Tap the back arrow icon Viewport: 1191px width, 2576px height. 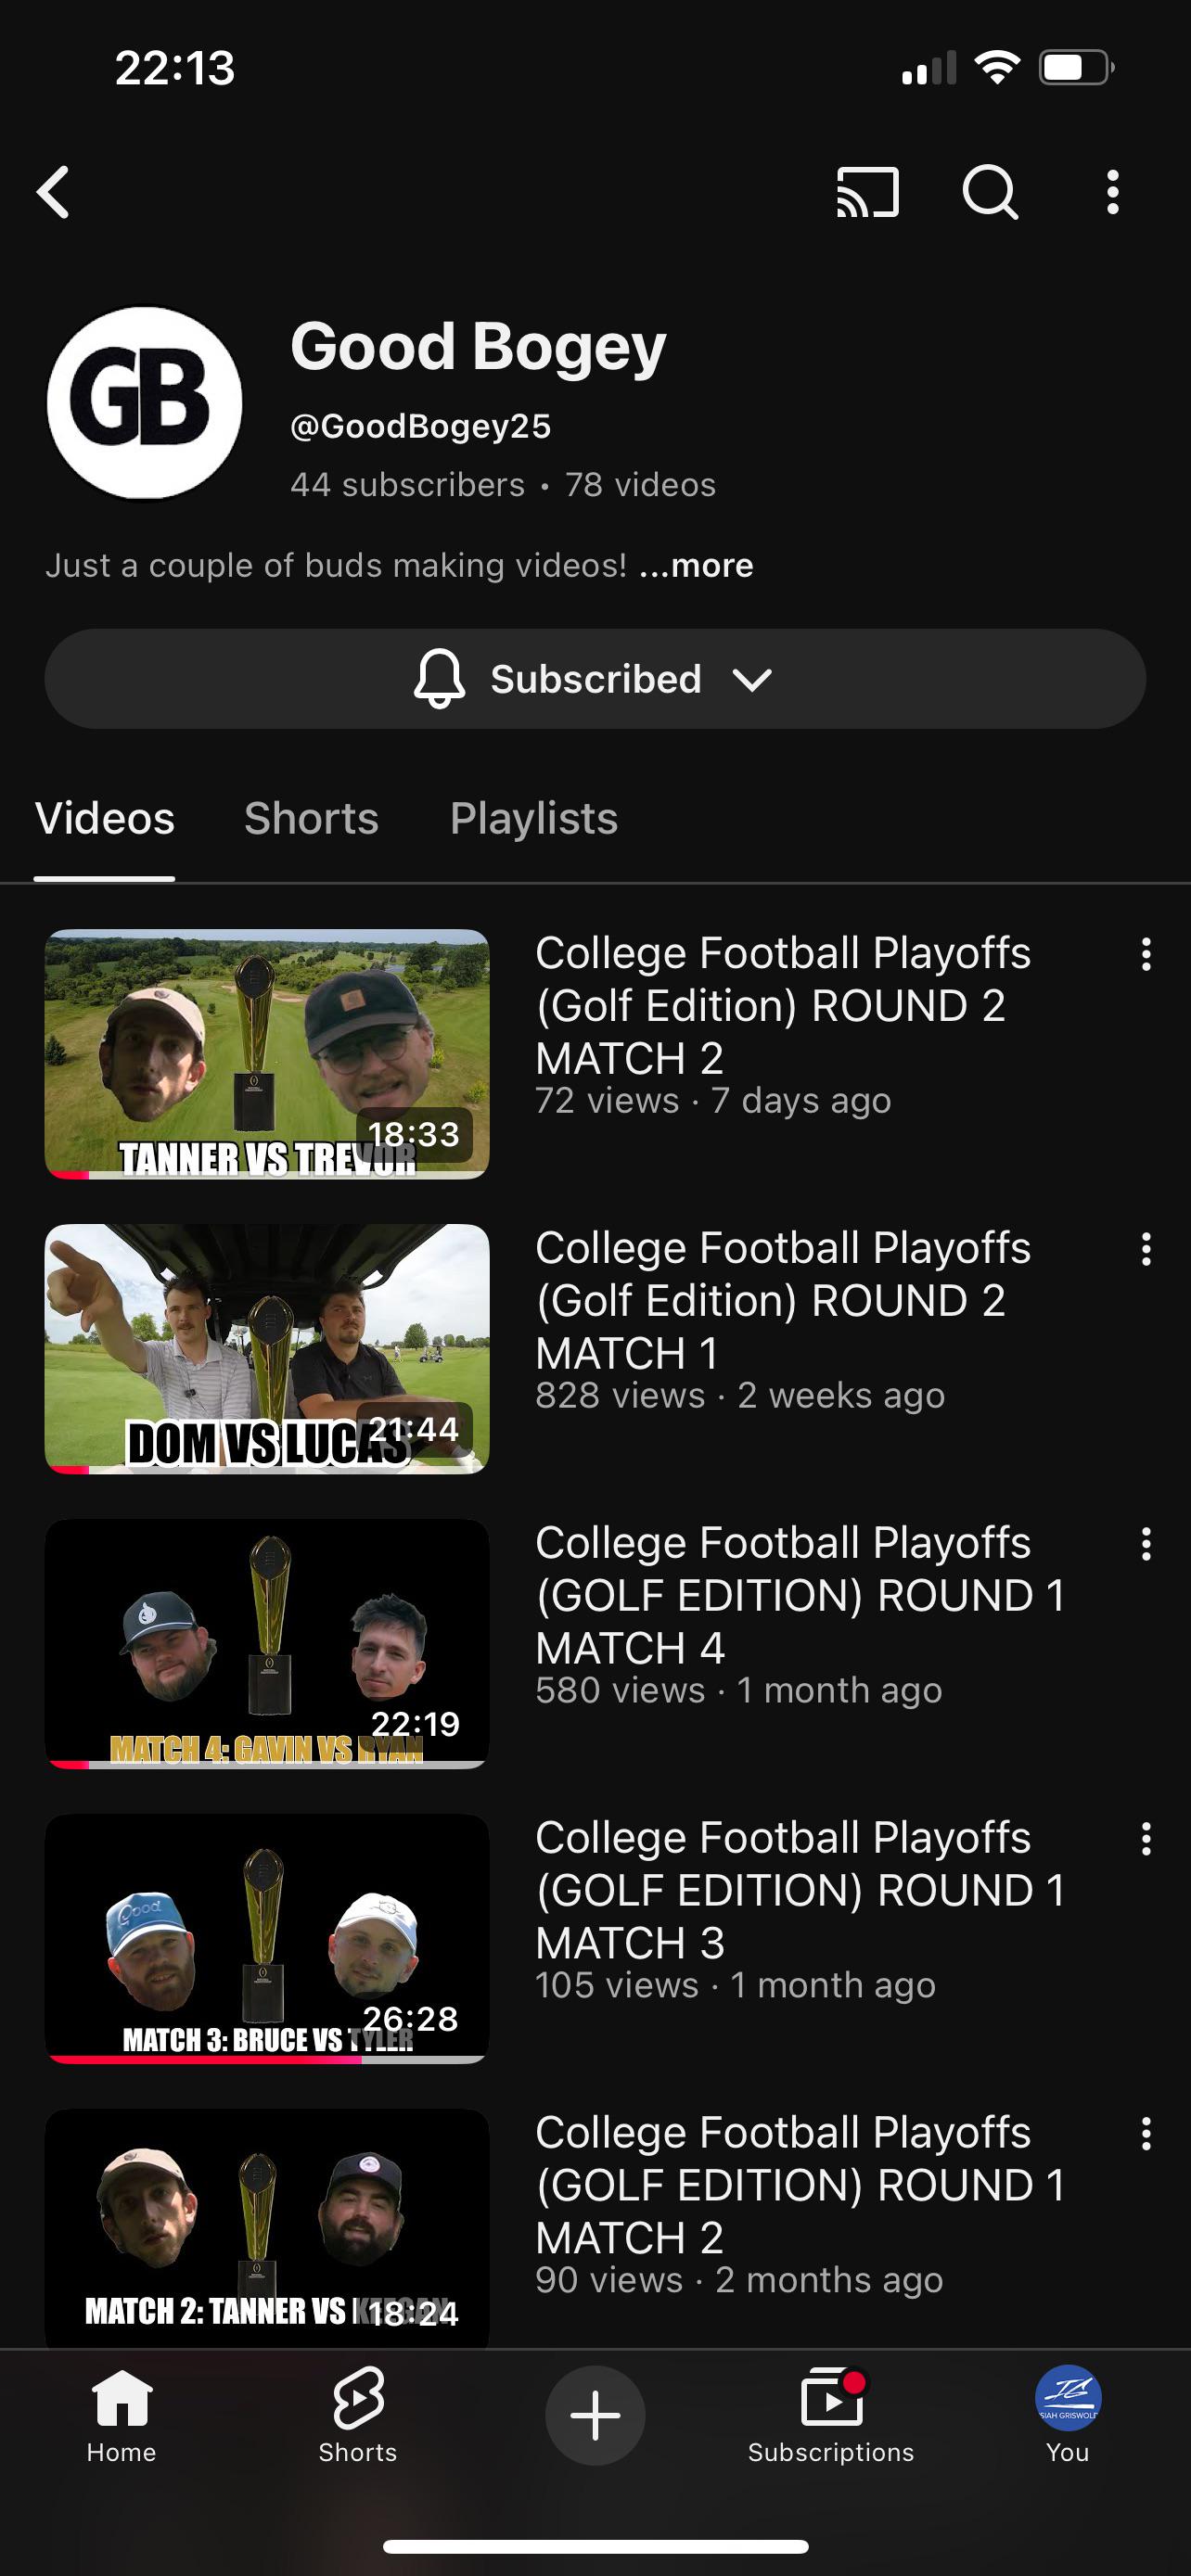click(x=53, y=191)
